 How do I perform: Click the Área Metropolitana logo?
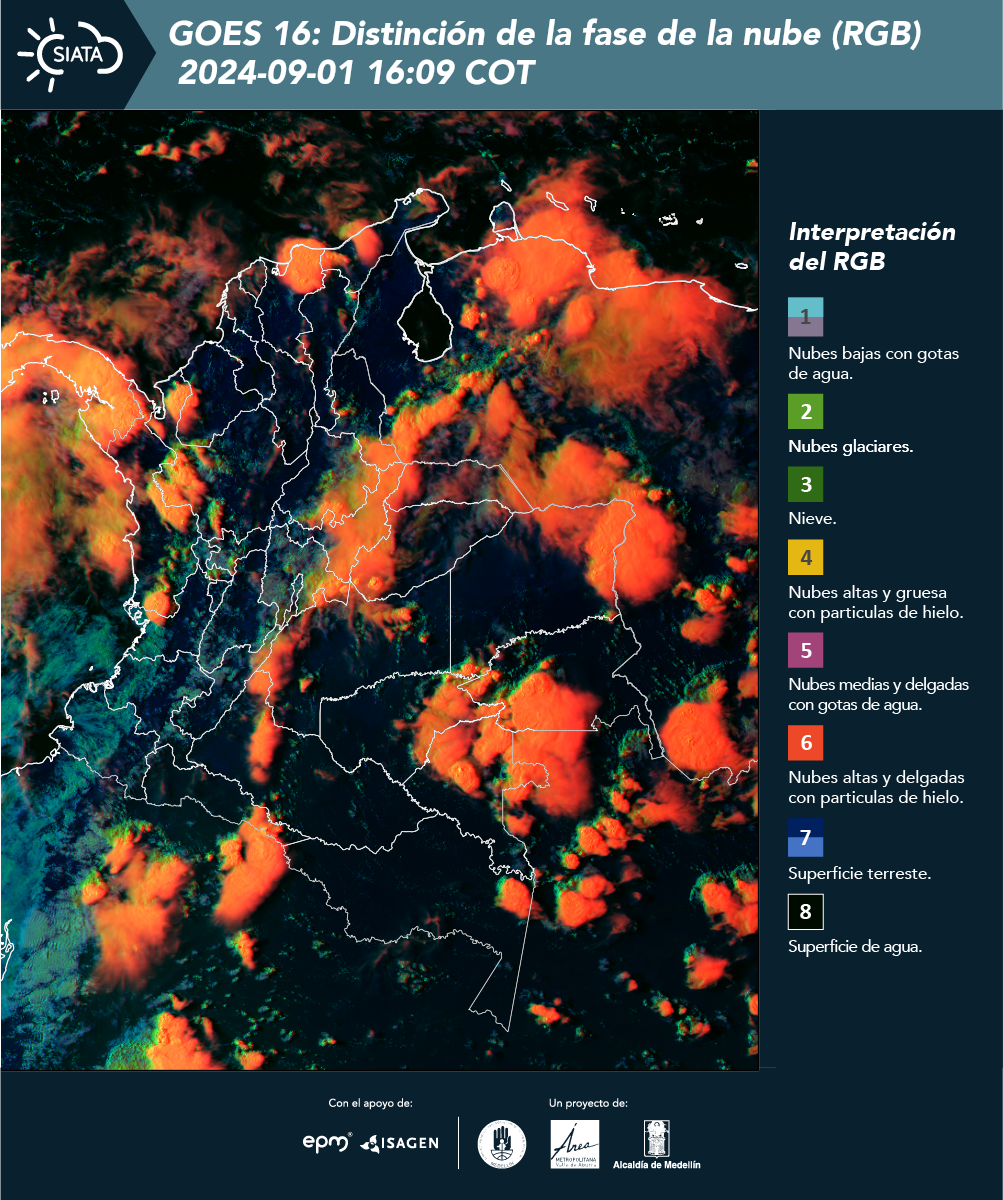click(x=575, y=1143)
